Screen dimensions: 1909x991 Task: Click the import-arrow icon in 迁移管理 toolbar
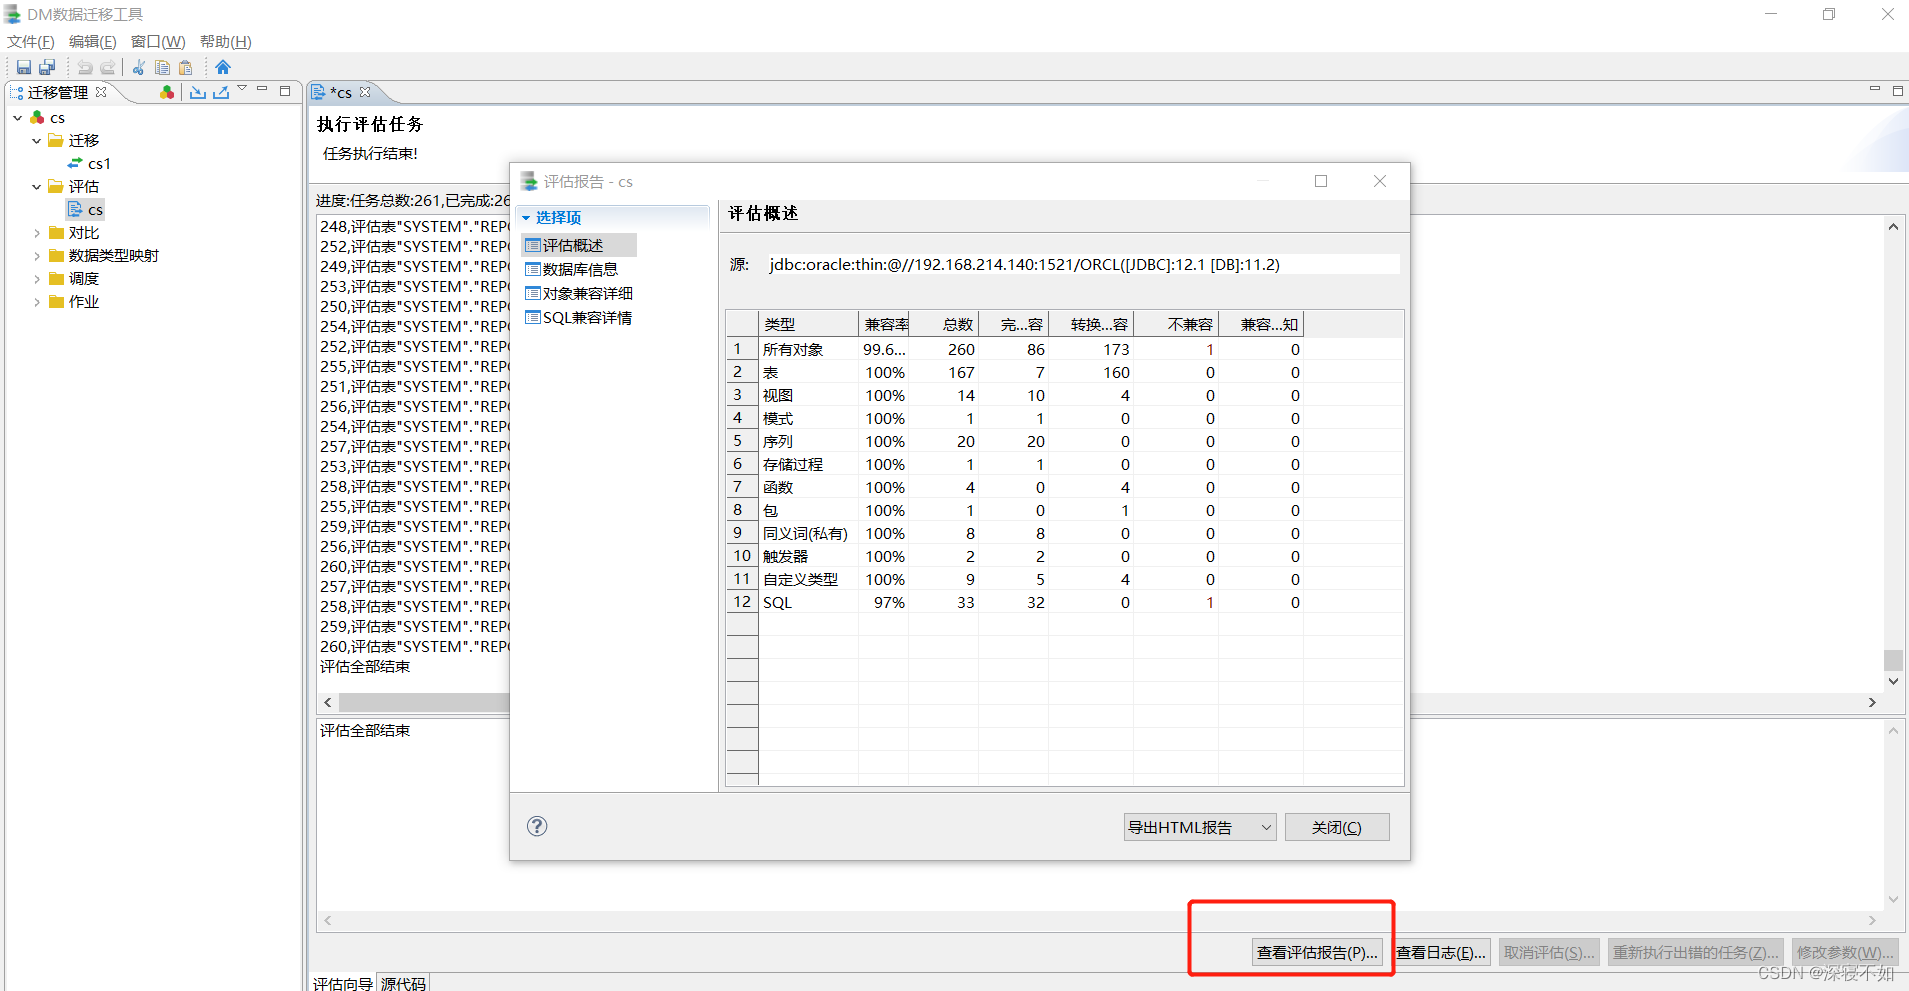click(x=198, y=92)
